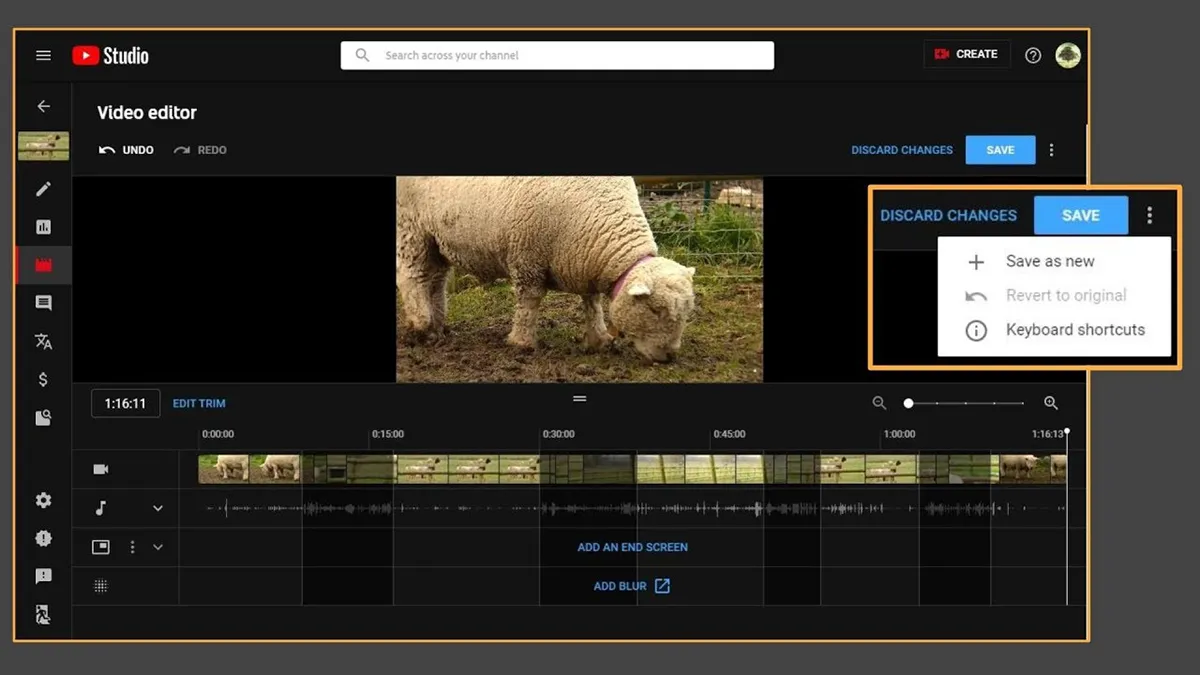Expand the end screen track chevron
The image size is (1200, 675).
point(157,547)
